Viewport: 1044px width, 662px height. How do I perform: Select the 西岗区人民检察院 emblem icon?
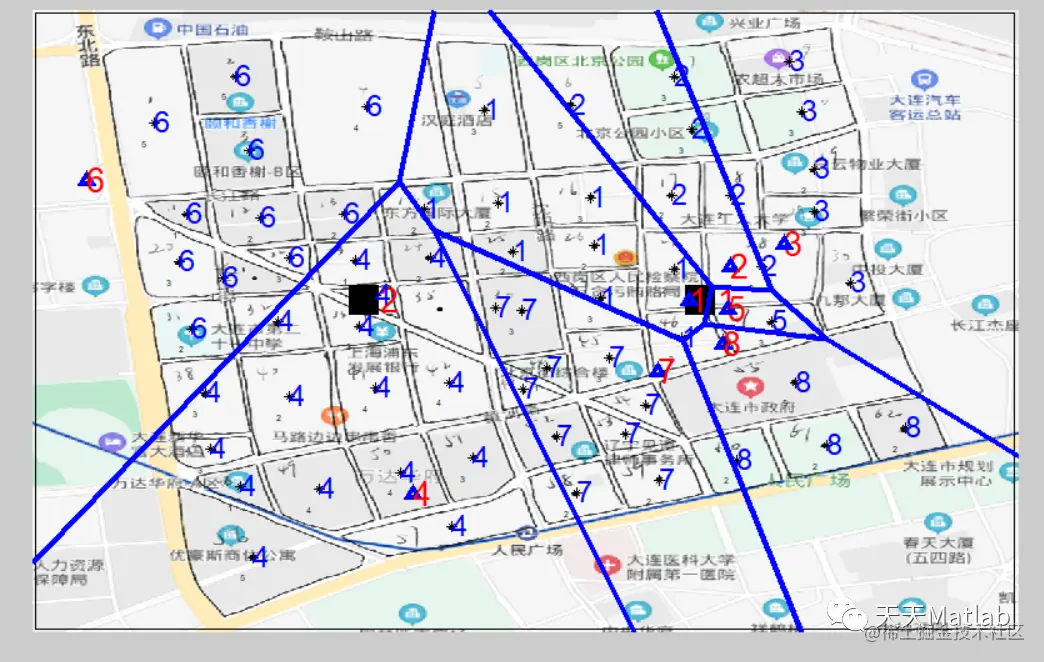click(624, 258)
